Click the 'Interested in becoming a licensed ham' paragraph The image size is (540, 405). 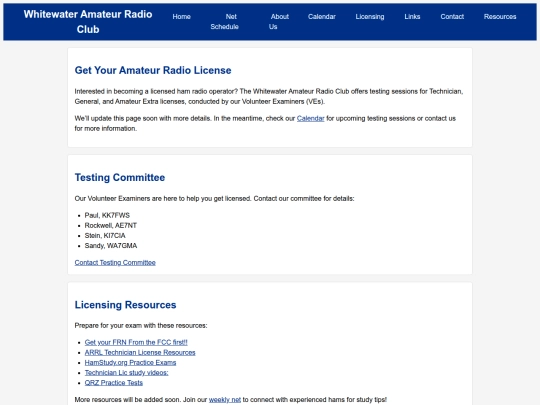point(269,96)
